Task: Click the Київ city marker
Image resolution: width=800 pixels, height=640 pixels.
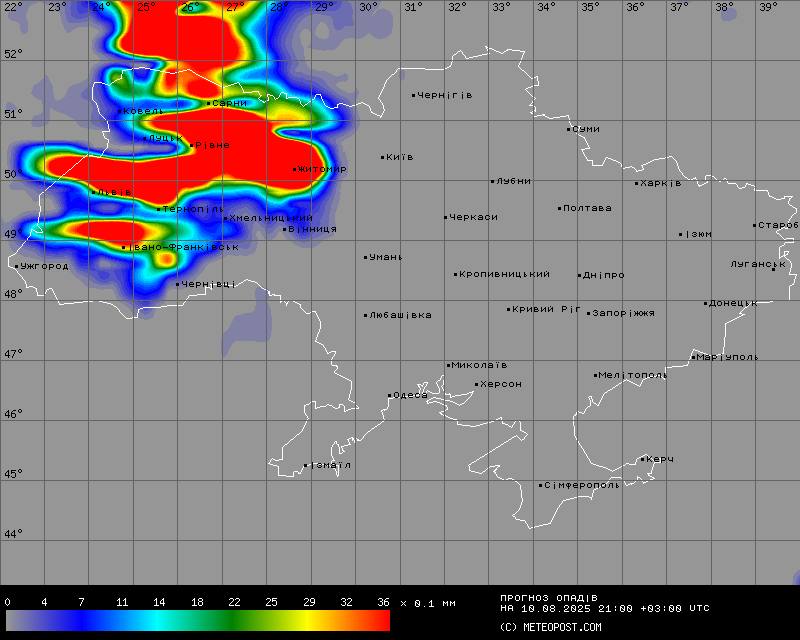Action: click(x=383, y=157)
